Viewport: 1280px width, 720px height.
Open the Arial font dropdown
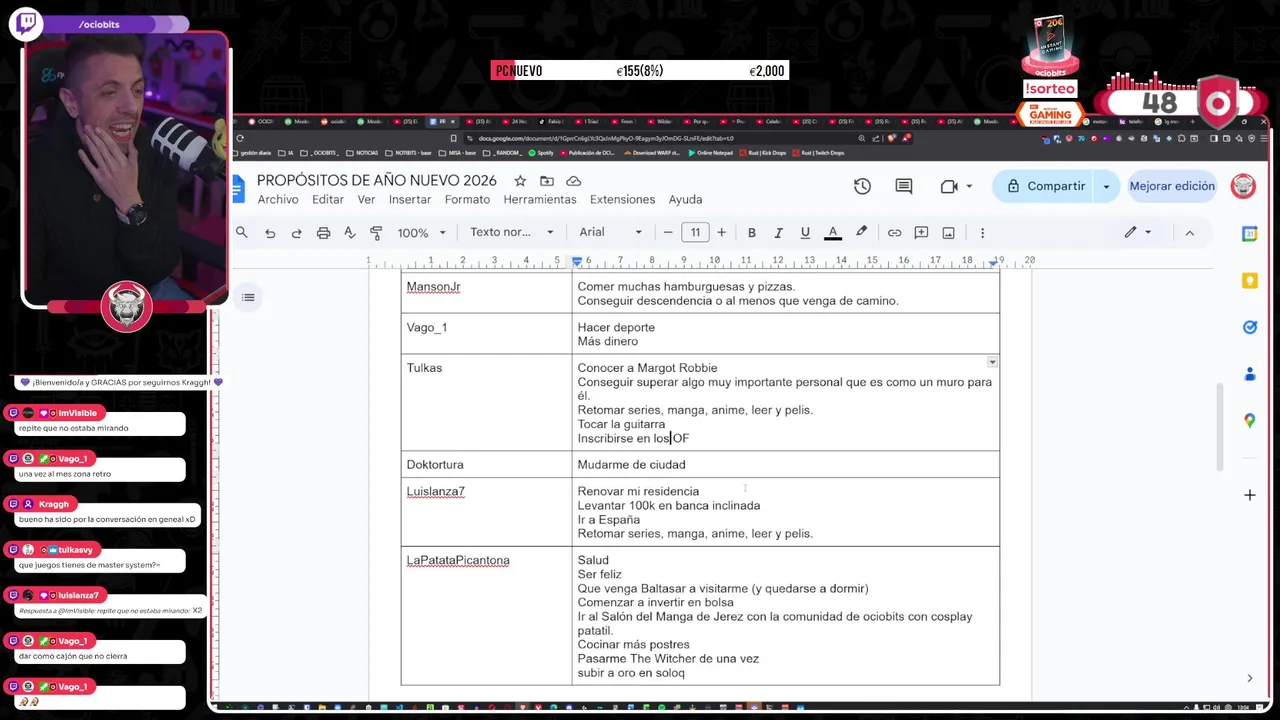tap(611, 232)
